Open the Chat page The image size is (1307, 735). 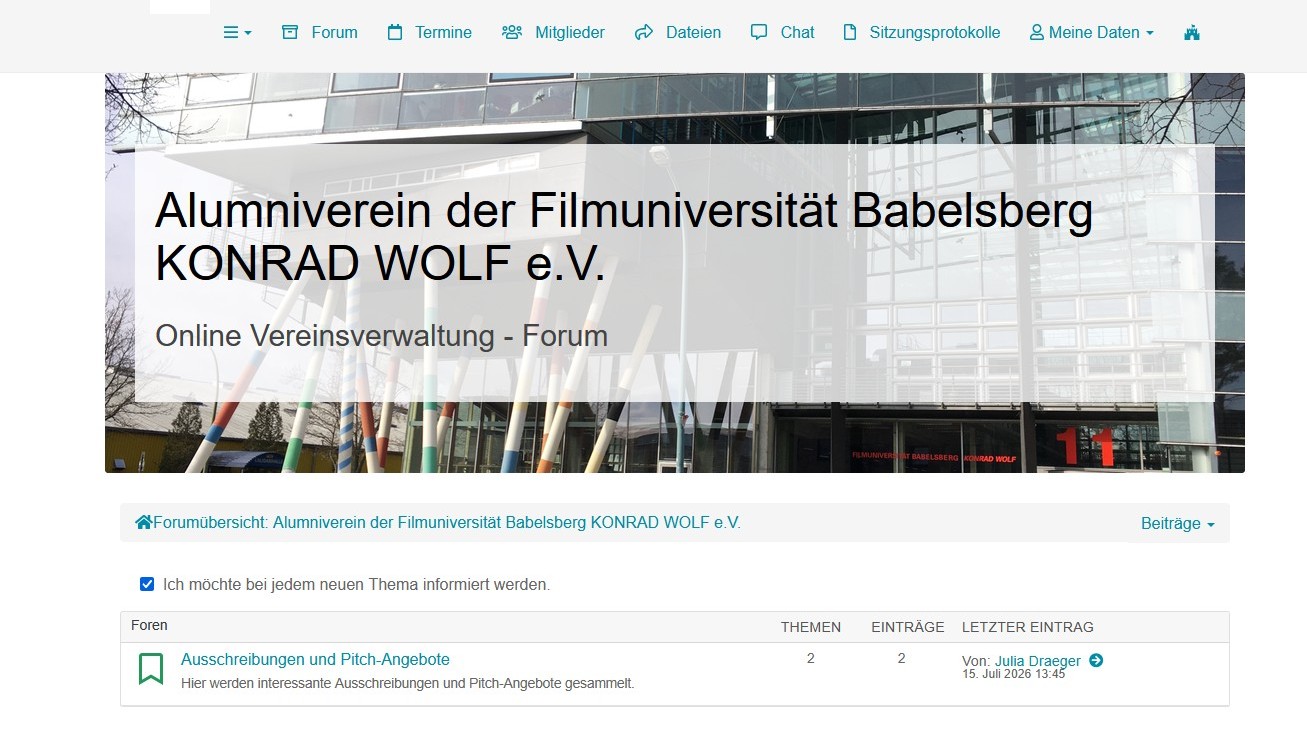pos(797,32)
